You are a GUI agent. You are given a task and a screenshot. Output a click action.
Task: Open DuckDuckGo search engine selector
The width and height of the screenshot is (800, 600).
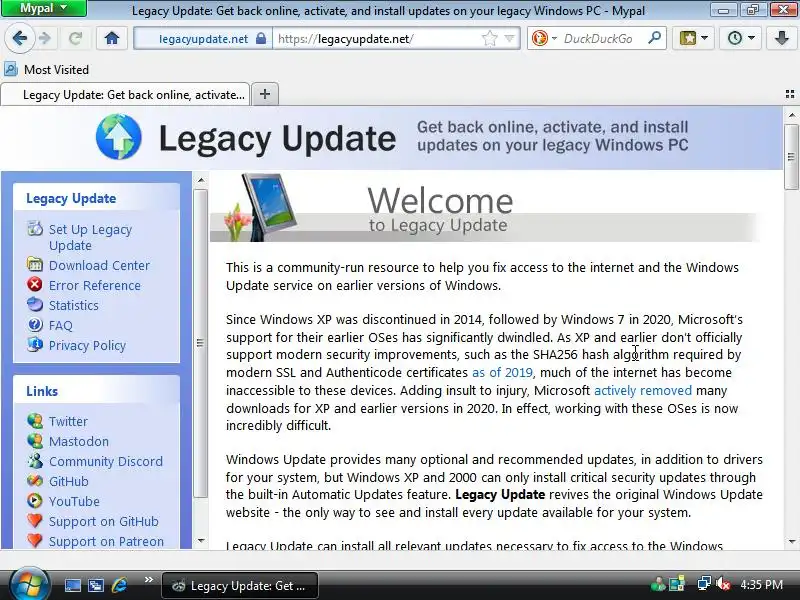coord(543,39)
